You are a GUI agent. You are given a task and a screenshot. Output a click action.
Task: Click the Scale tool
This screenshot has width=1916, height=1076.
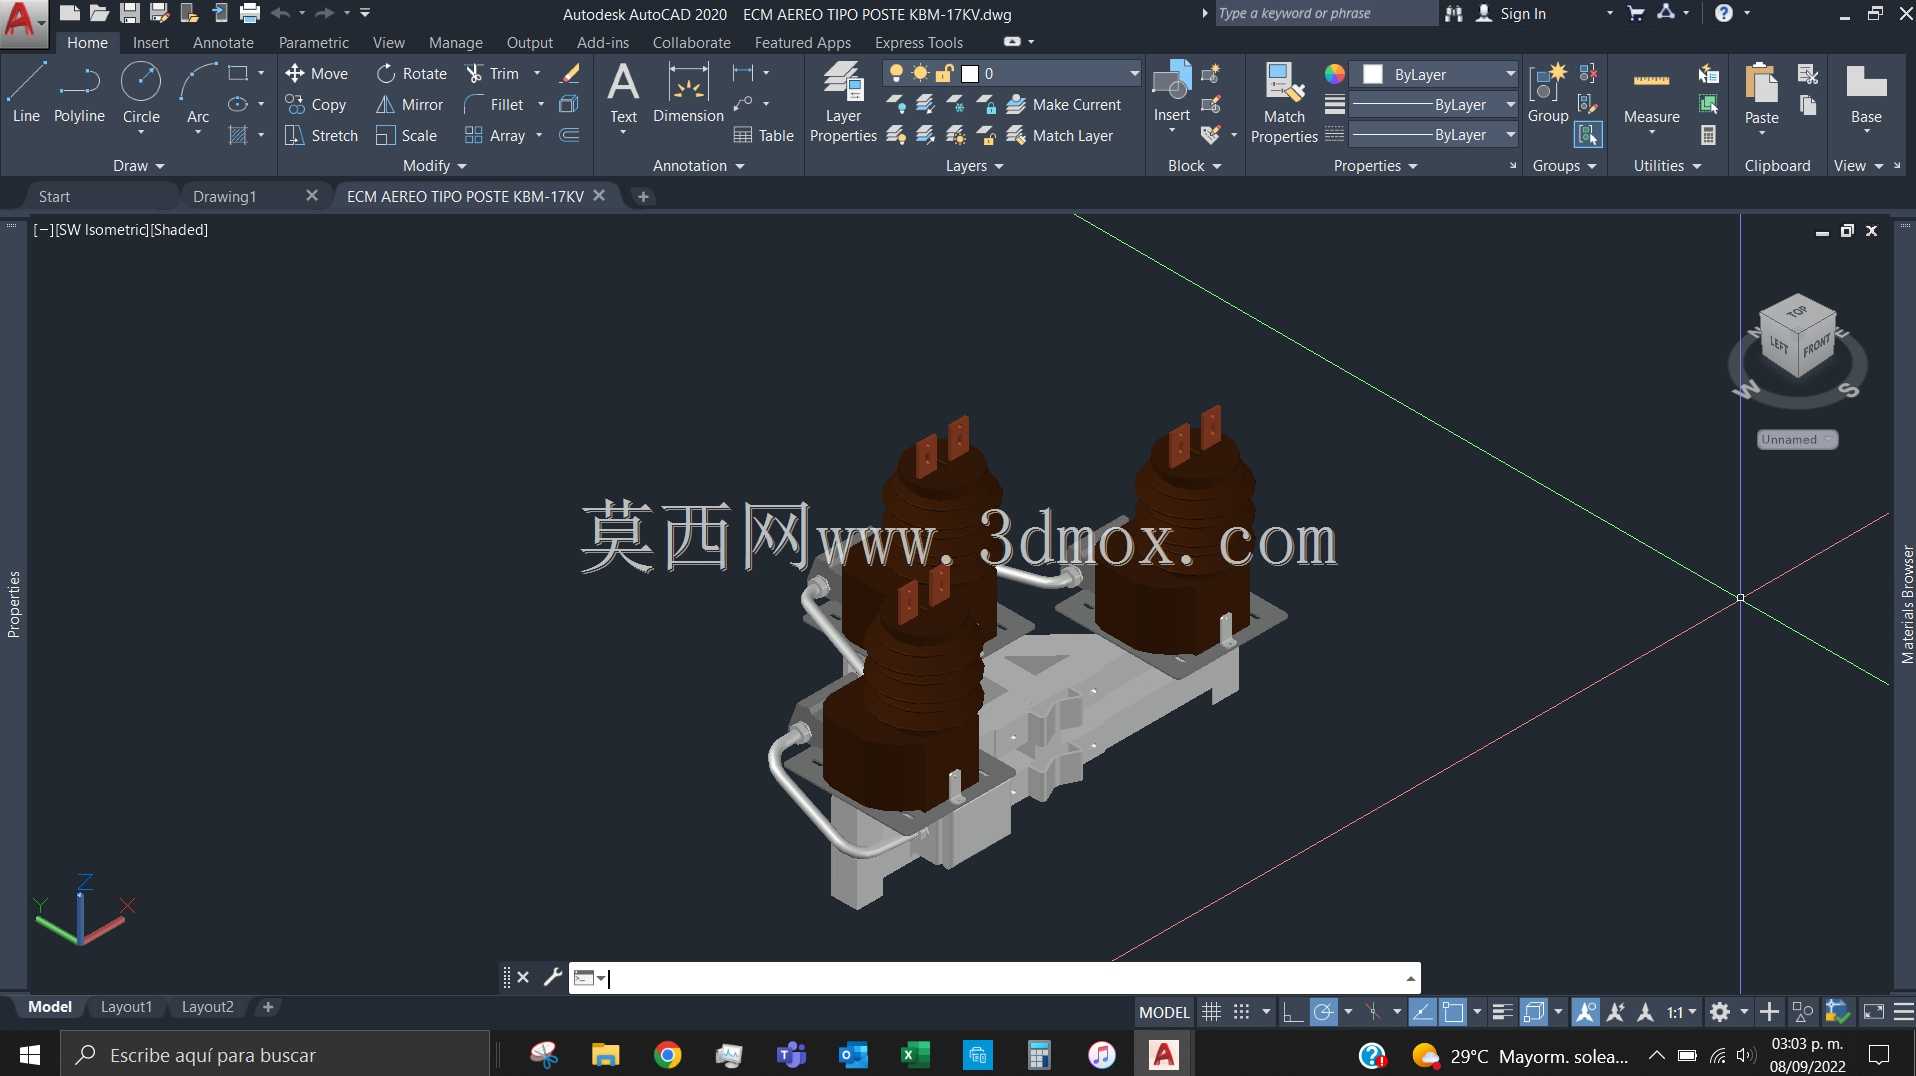click(406, 135)
